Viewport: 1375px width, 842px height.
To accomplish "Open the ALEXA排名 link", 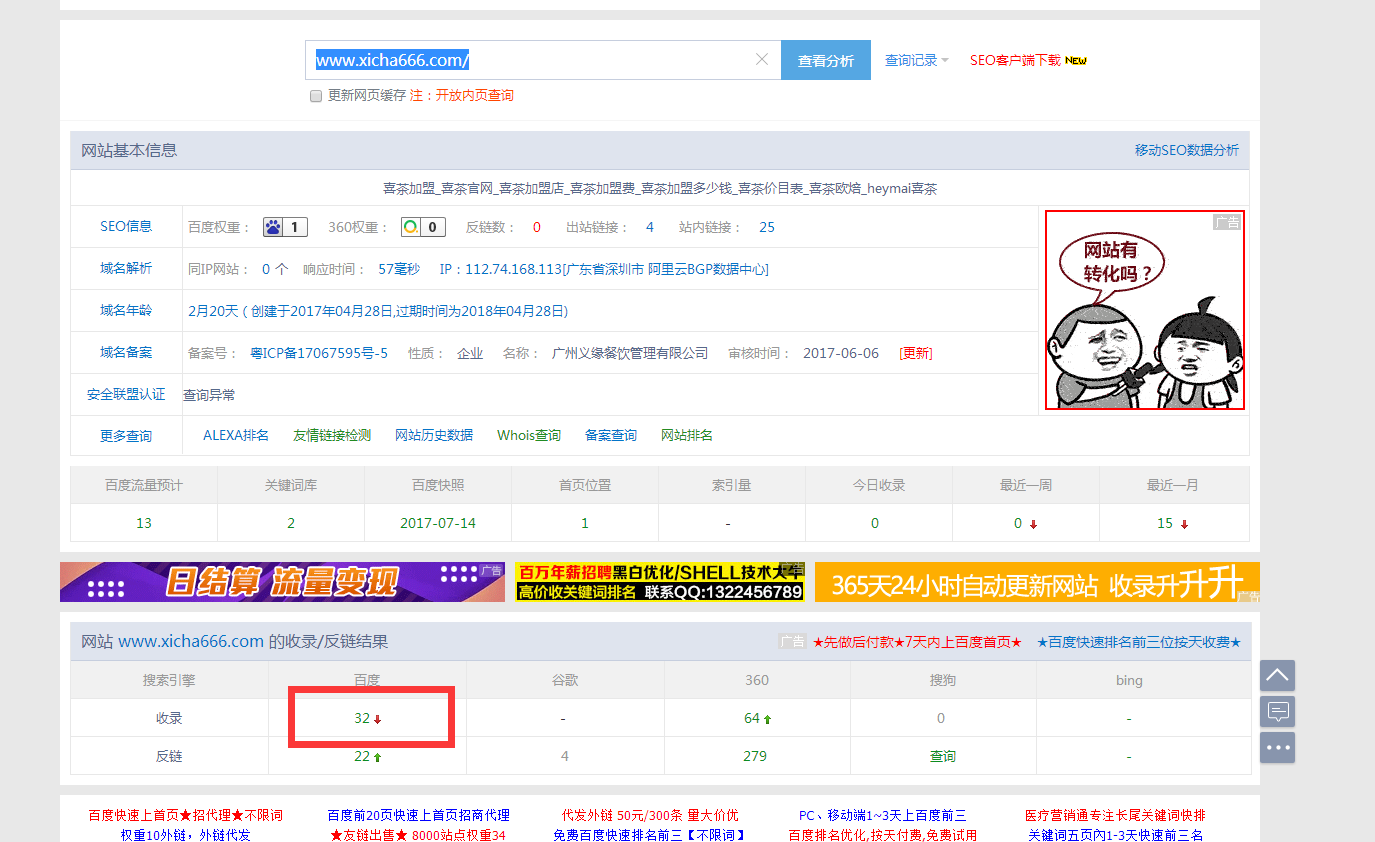I will click(236, 435).
